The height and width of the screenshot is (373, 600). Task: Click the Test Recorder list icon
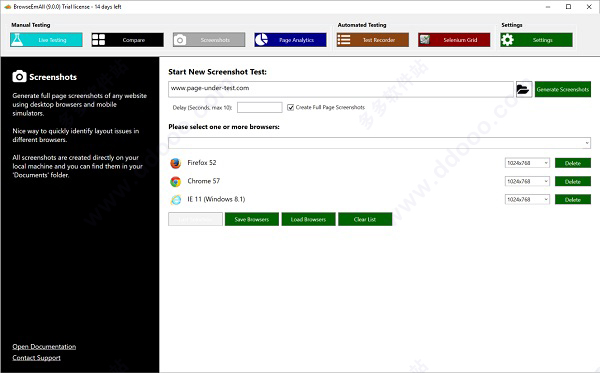point(344,40)
